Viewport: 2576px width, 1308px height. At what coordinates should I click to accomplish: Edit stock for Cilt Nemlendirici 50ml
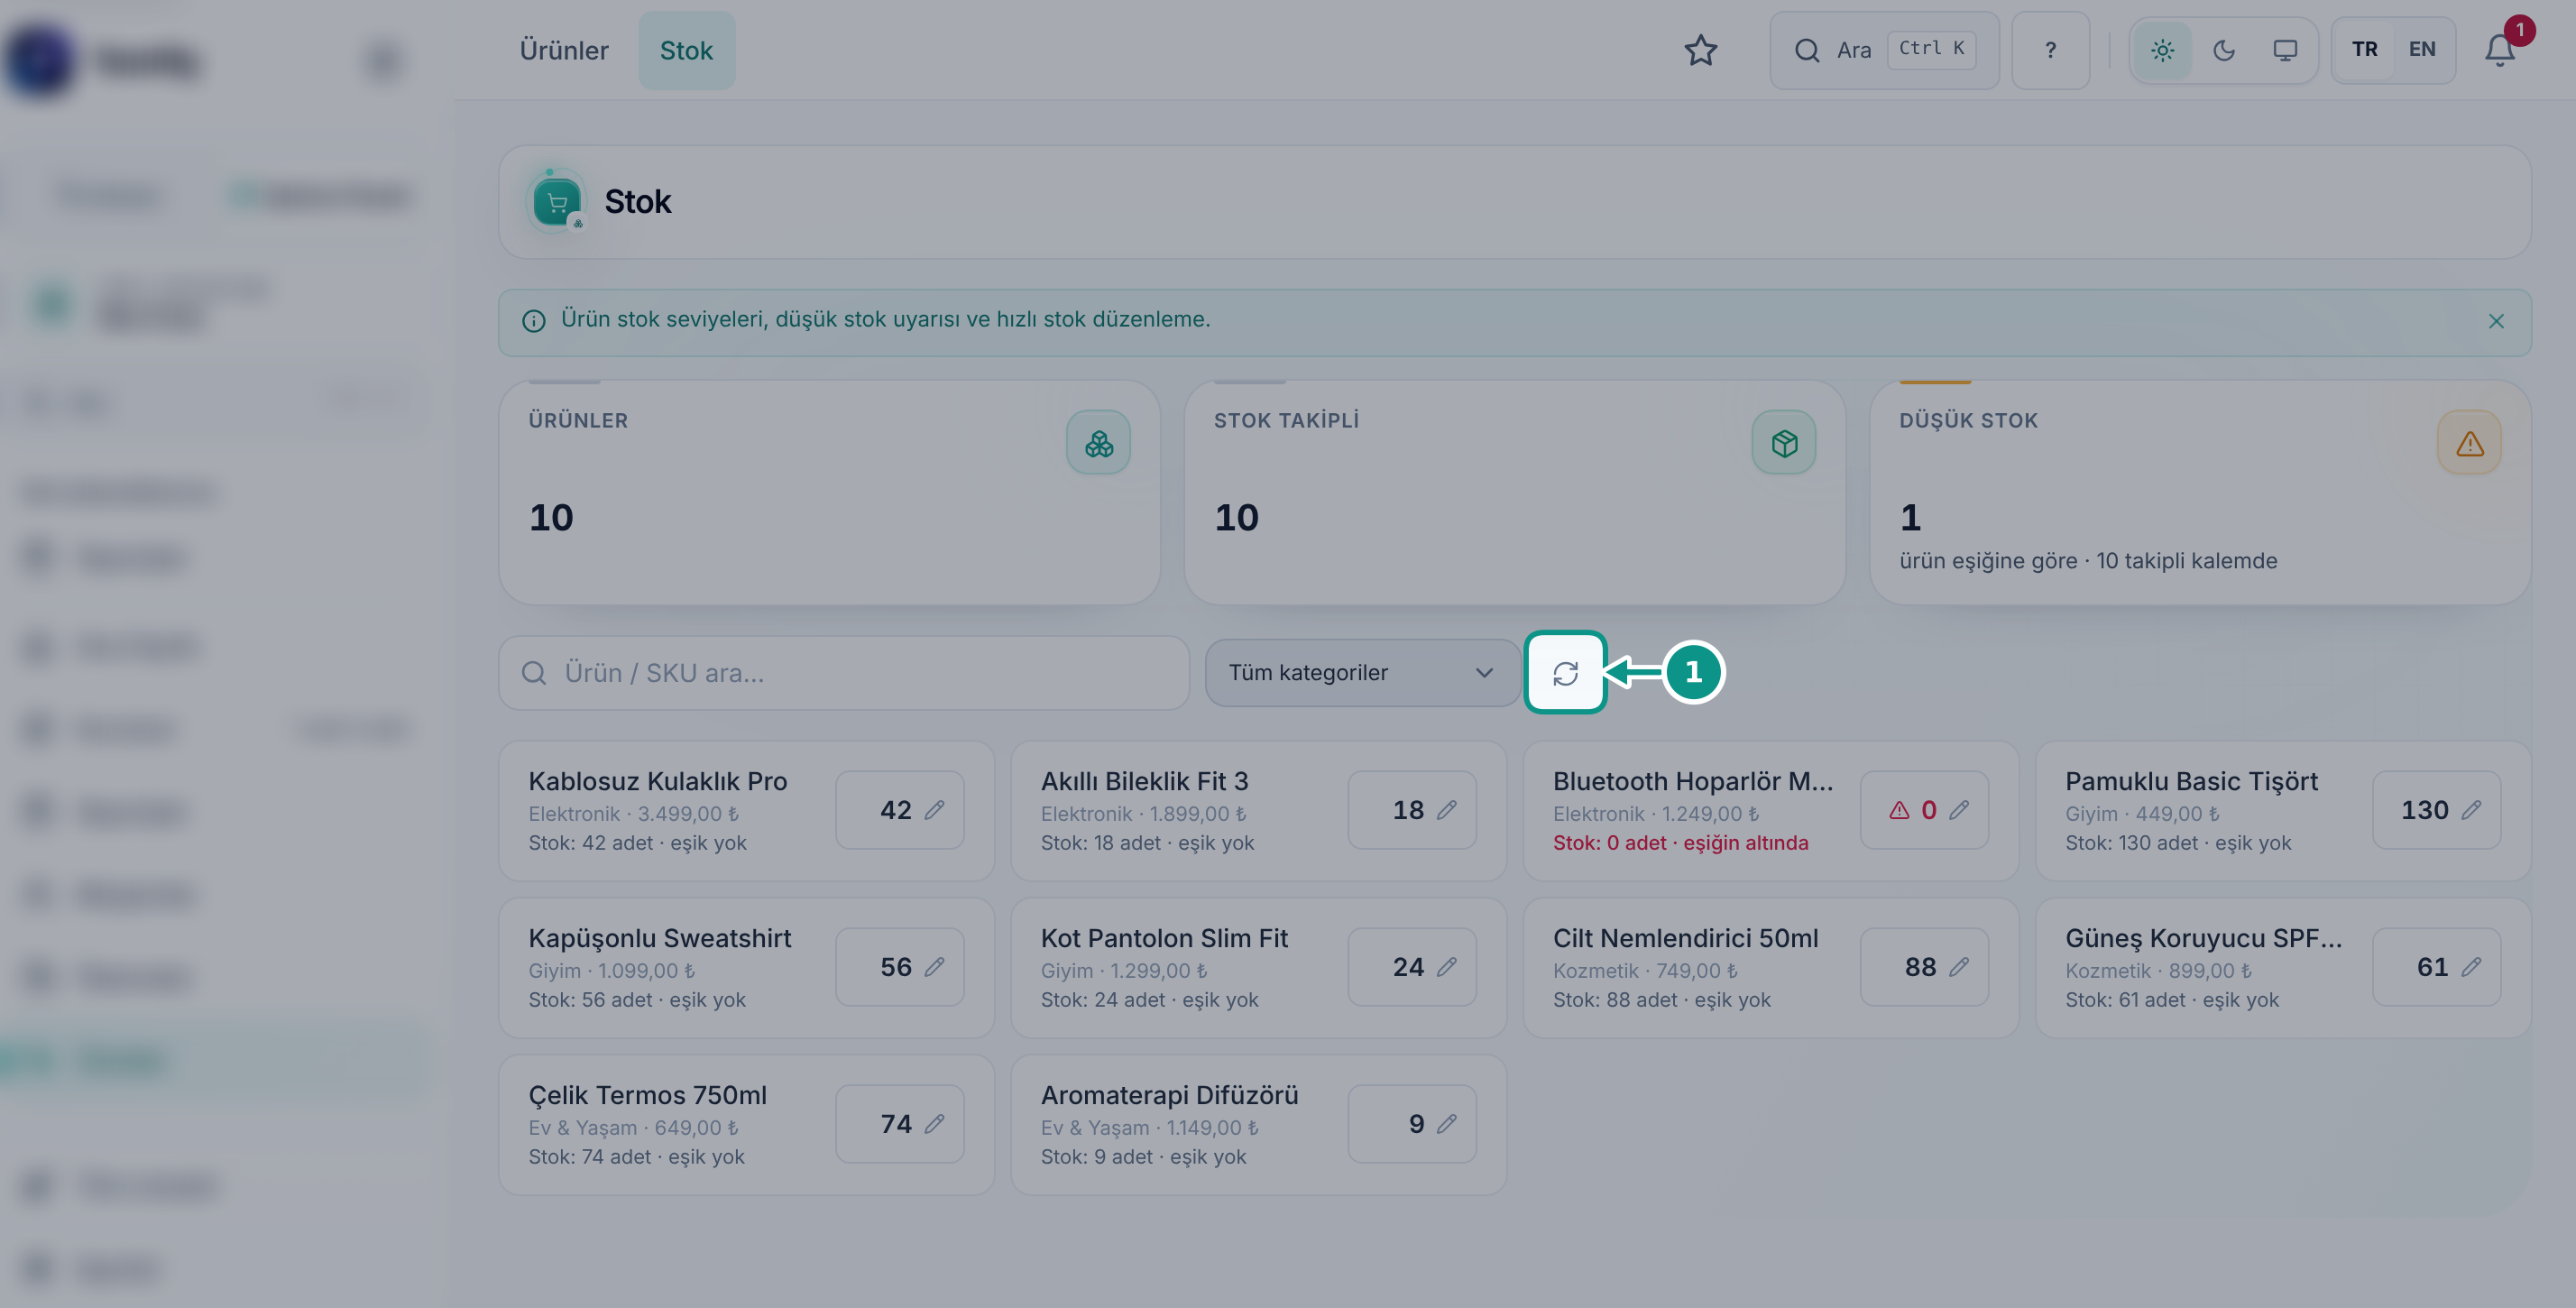point(1924,967)
